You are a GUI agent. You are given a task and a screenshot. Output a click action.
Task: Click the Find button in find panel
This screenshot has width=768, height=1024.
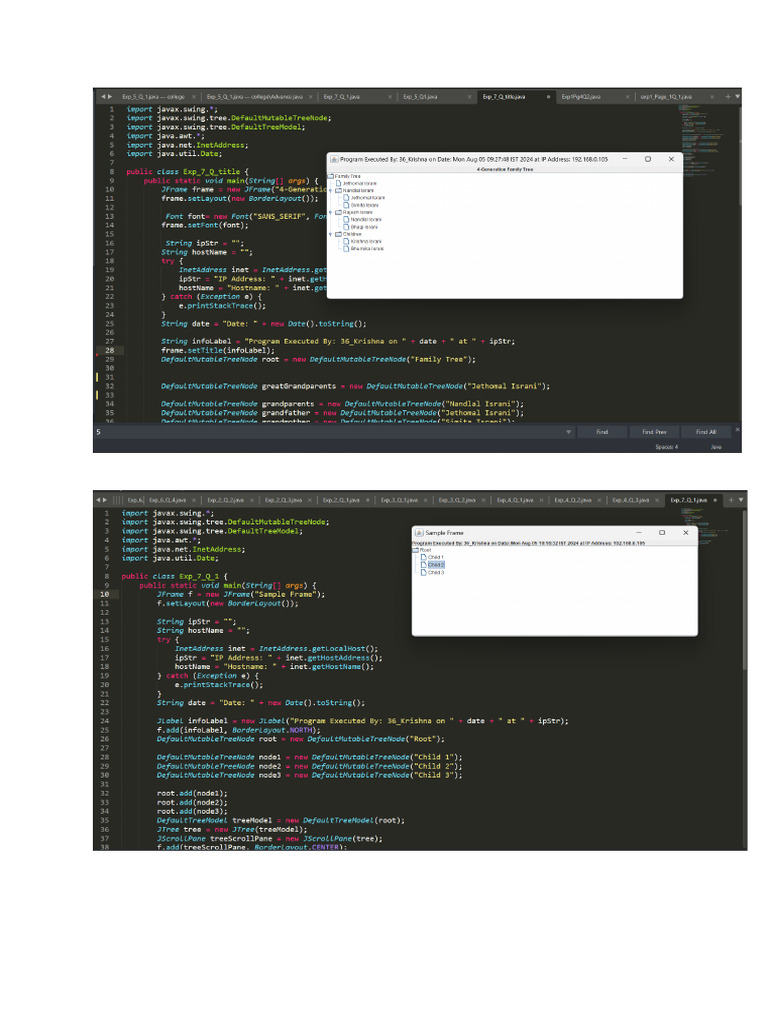pos(602,432)
